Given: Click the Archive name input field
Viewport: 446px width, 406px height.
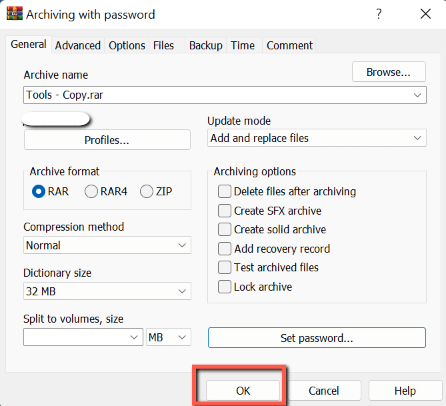Looking at the screenshot, I should tap(225, 95).
